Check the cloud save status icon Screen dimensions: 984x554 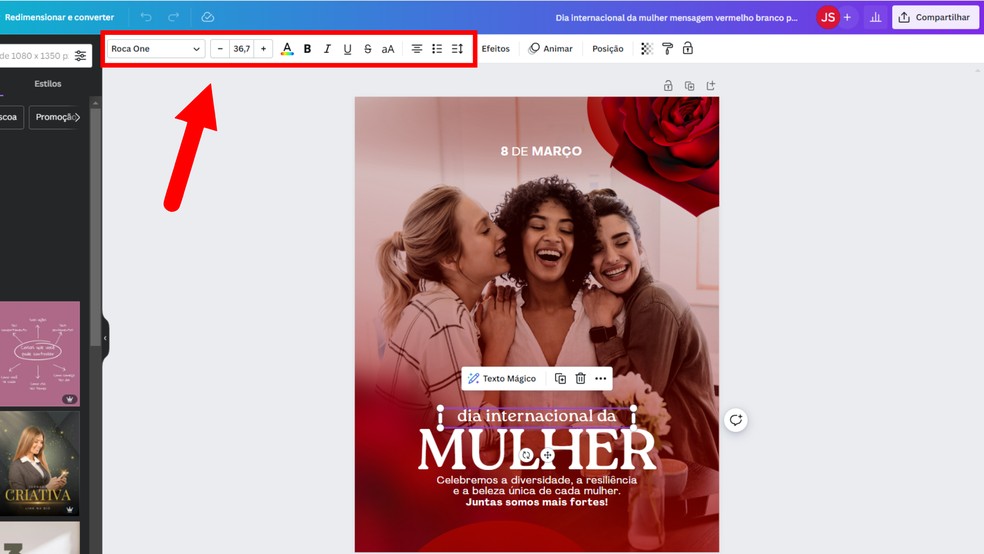[208, 18]
